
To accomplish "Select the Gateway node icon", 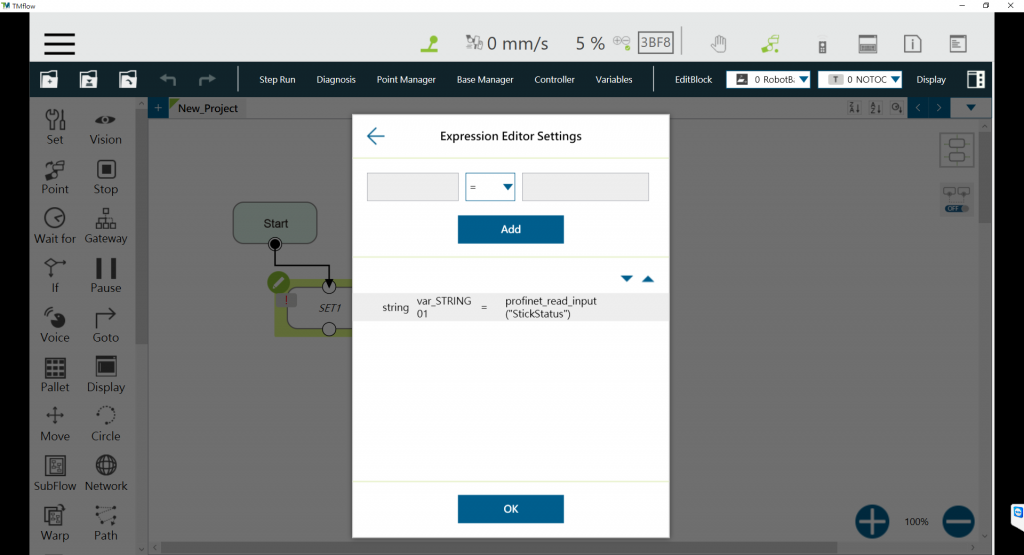I will tap(105, 226).
